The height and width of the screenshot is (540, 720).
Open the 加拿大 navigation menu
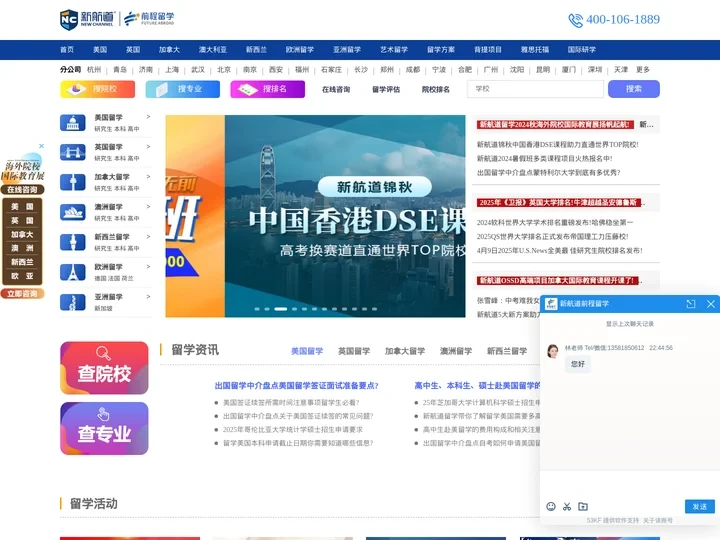(x=169, y=50)
